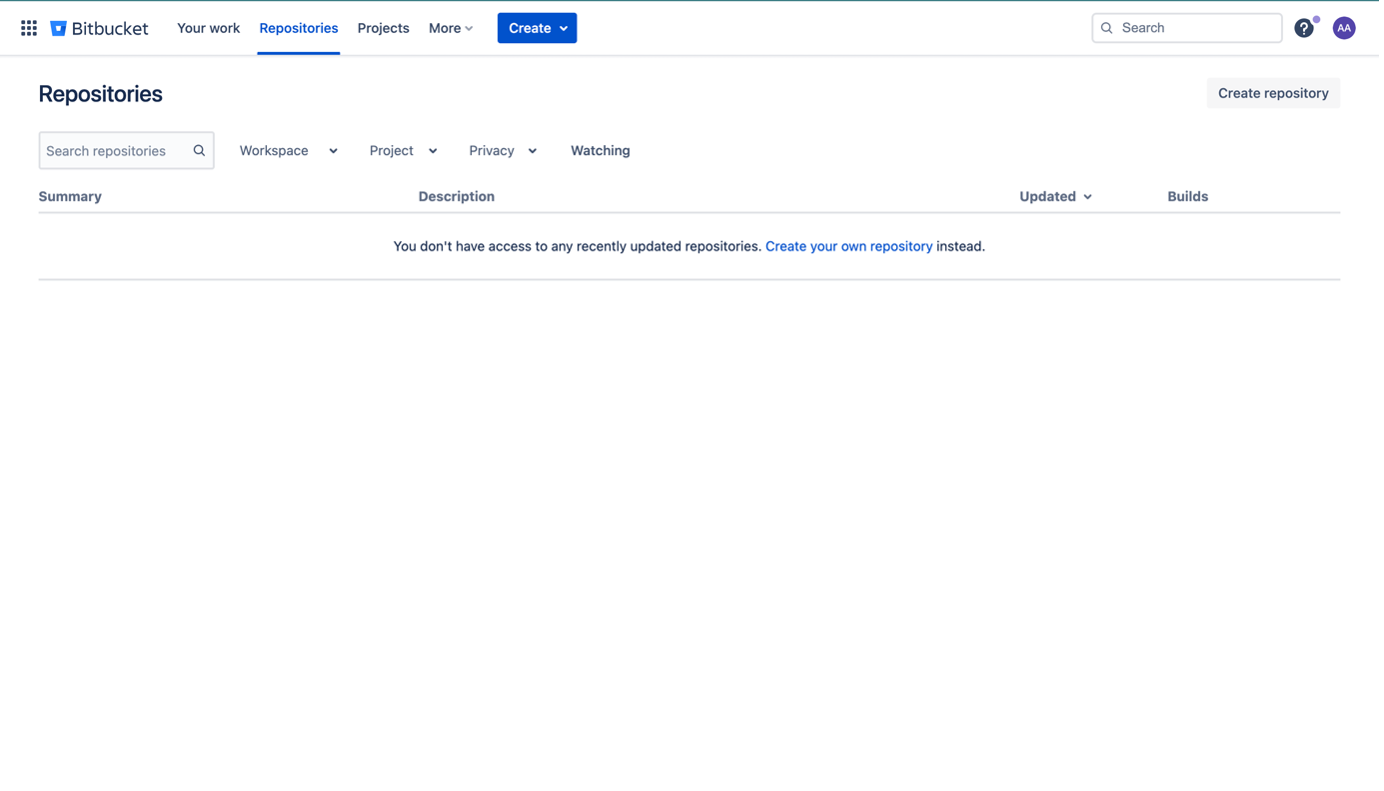Open the Projects tab
Image resolution: width=1384 pixels, height=791 pixels.
click(383, 28)
